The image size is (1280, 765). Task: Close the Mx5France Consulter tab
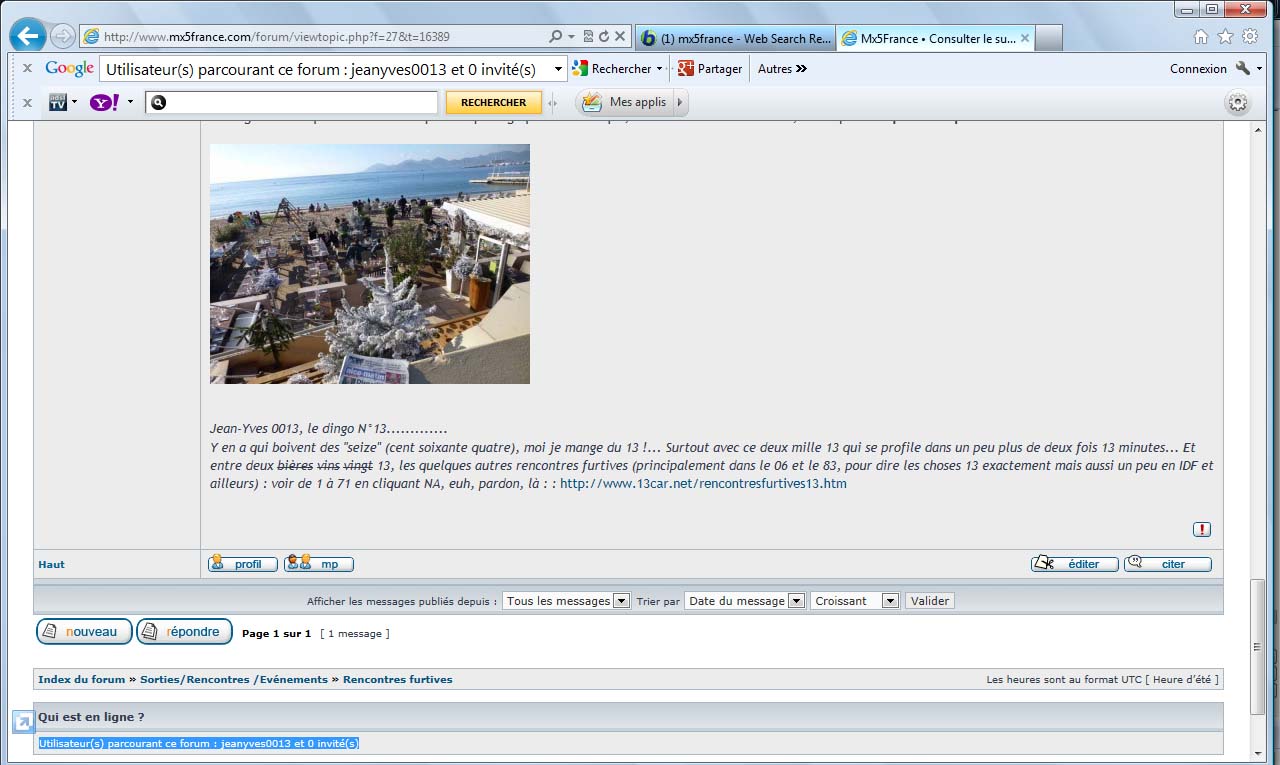1025,38
